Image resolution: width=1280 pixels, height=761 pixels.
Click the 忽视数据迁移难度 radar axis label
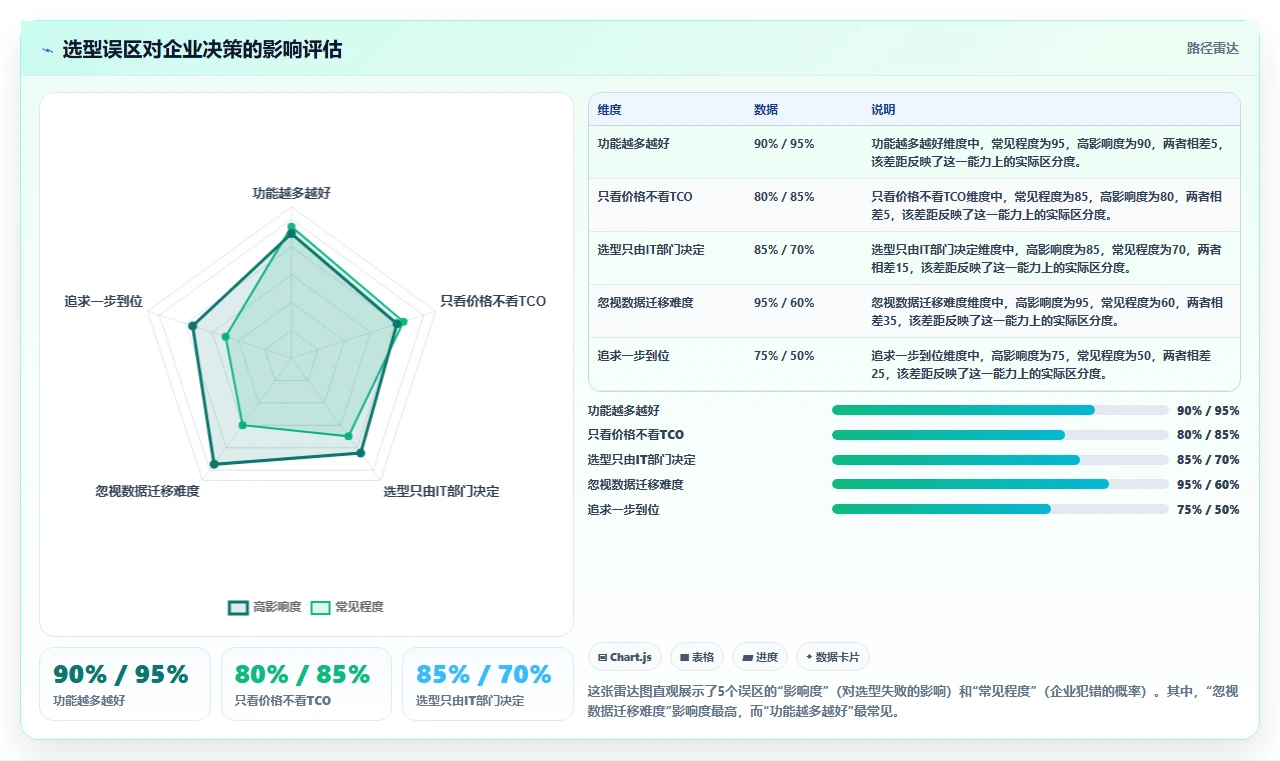coord(147,491)
